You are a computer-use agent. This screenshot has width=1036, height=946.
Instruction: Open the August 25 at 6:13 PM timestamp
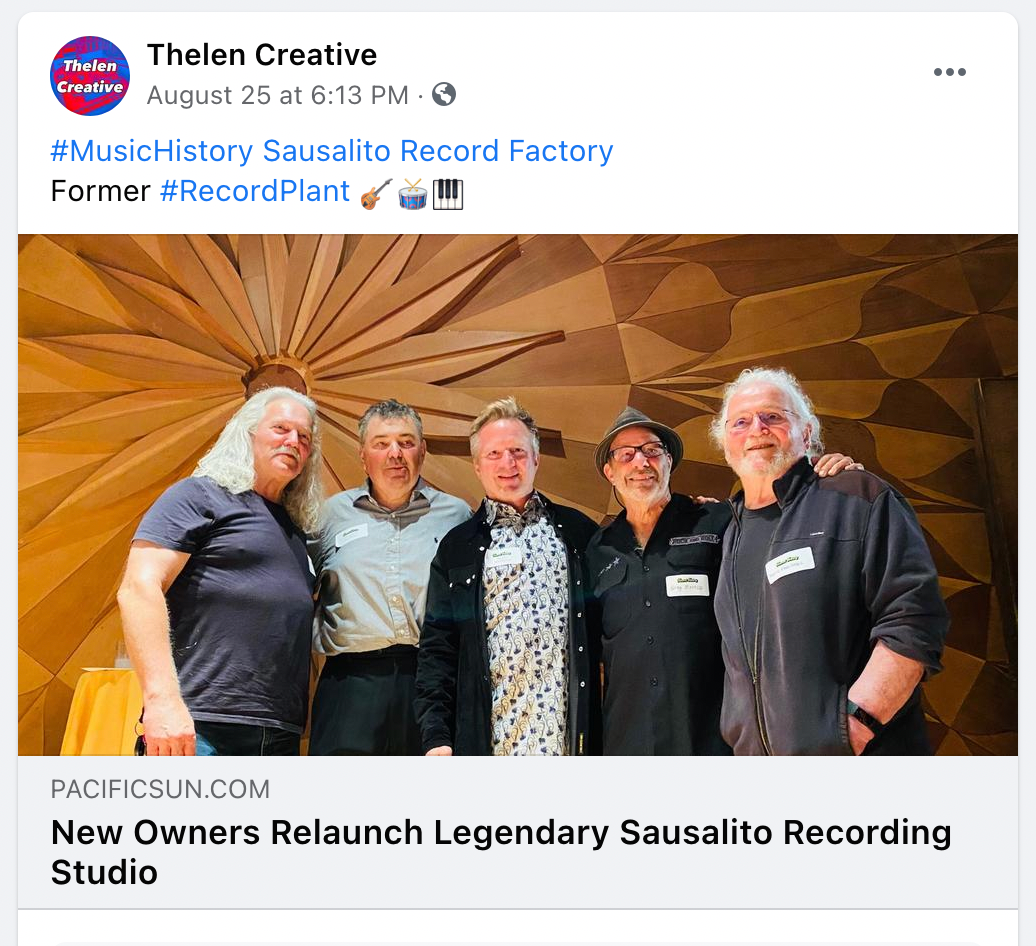click(278, 95)
